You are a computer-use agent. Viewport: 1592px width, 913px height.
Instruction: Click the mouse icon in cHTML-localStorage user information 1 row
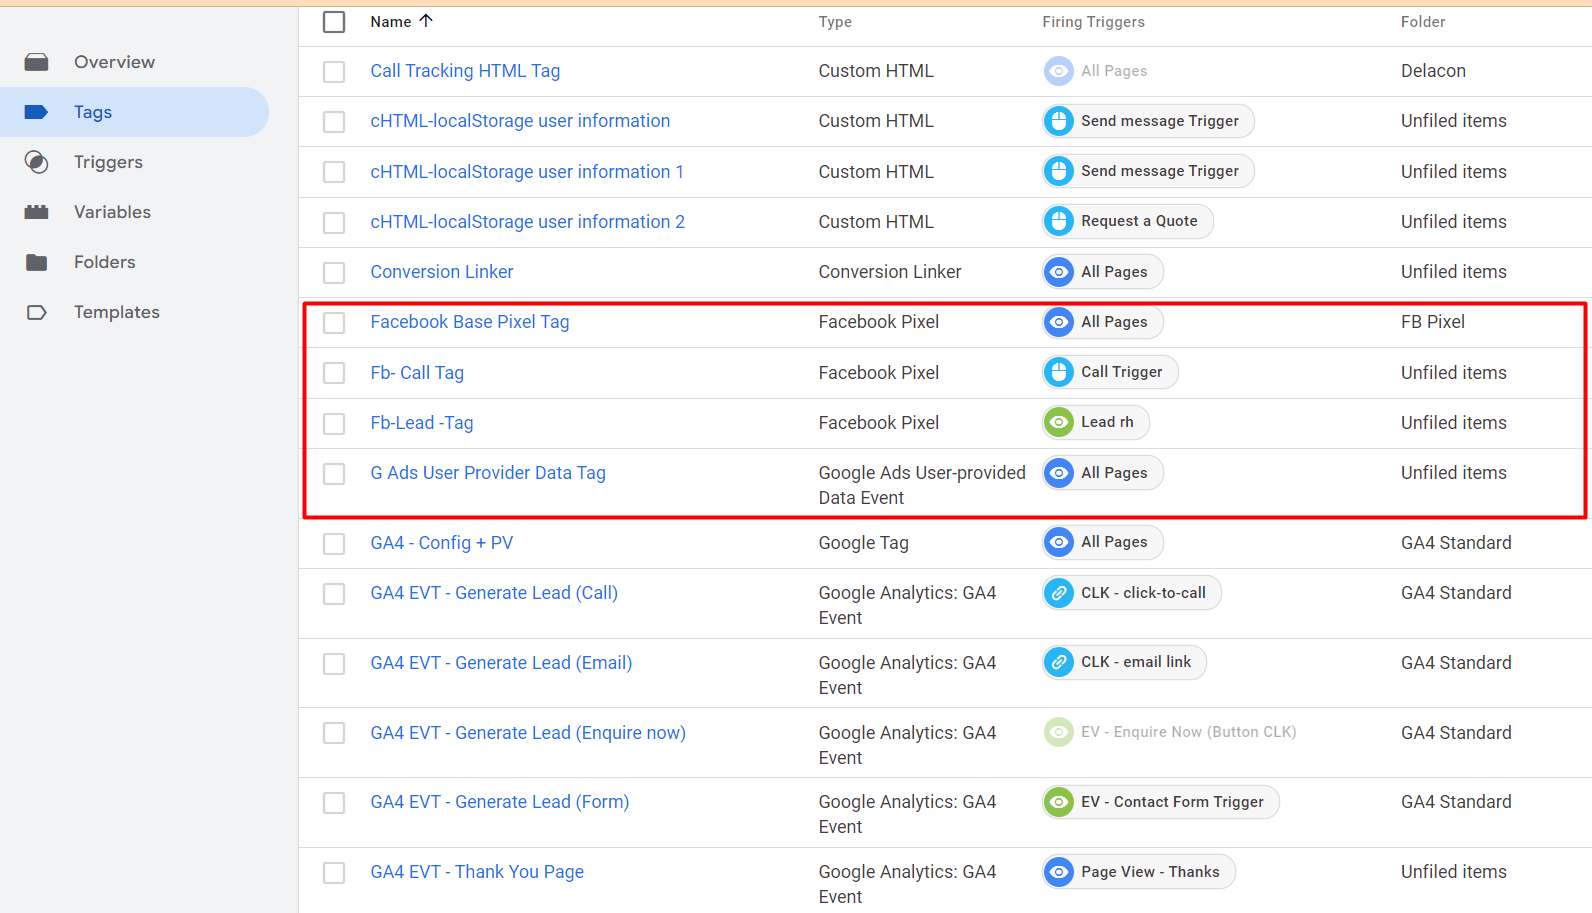1059,171
